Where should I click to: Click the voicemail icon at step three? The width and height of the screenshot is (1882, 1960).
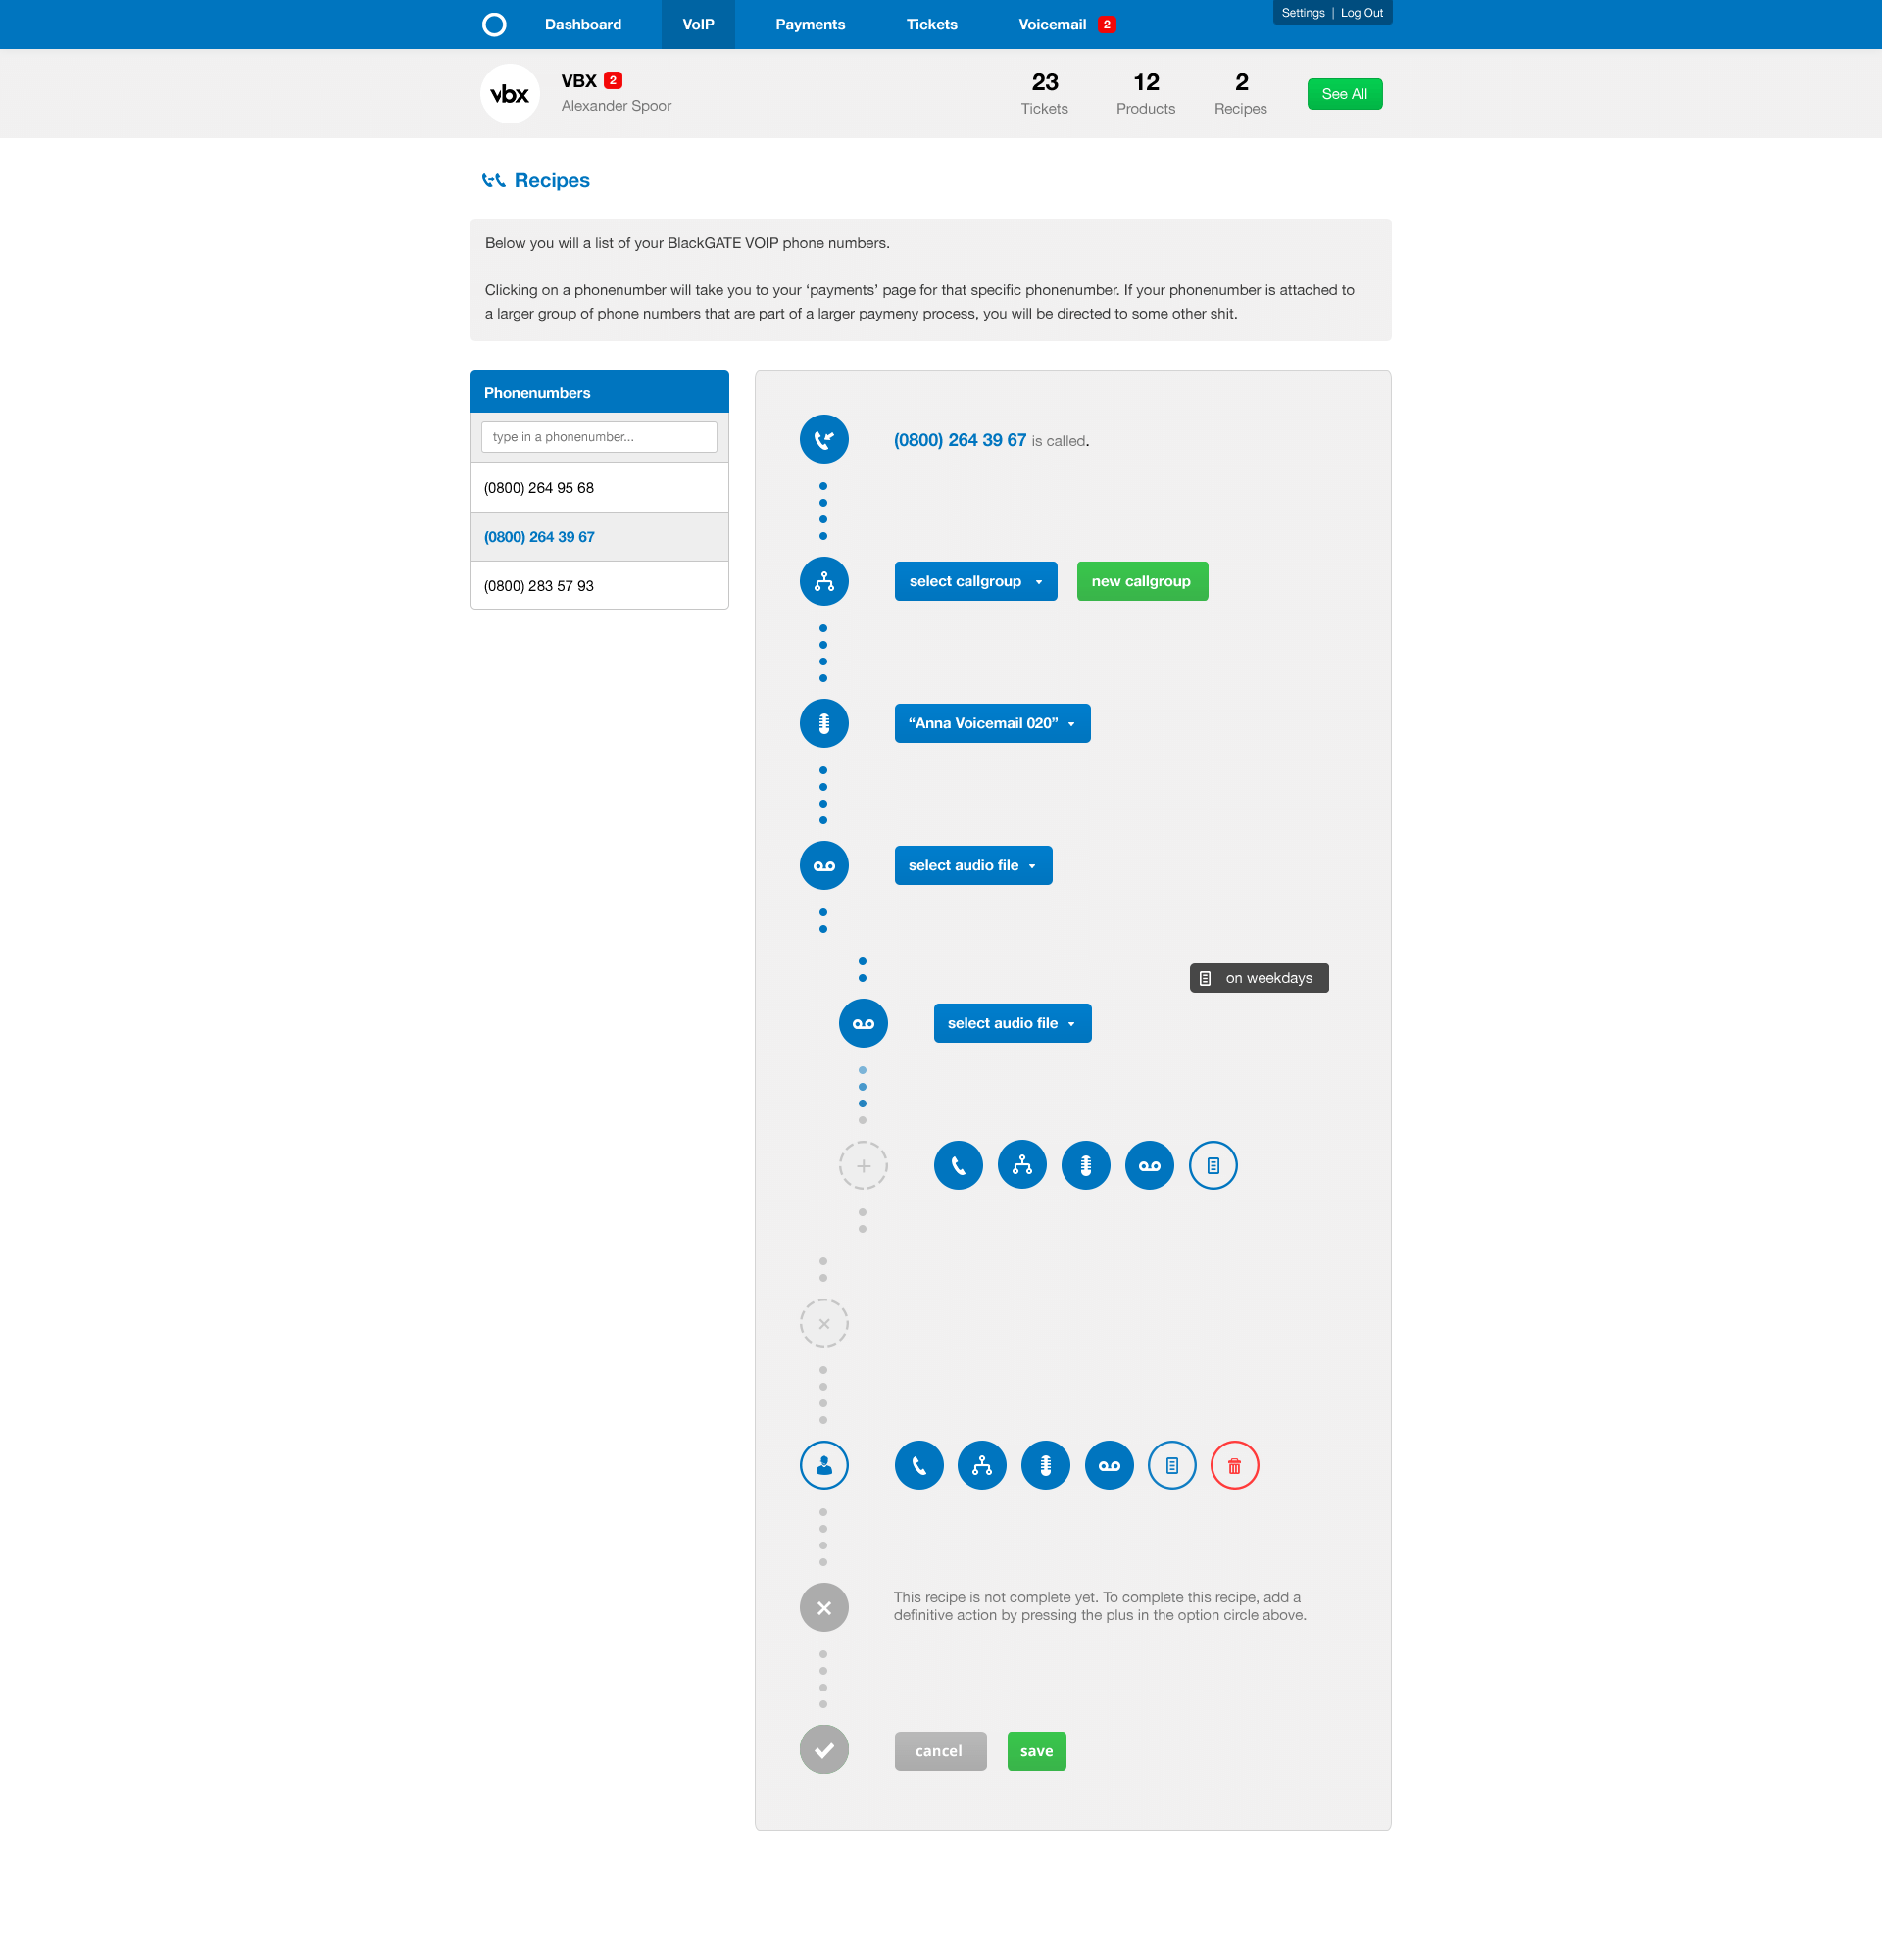(x=824, y=723)
